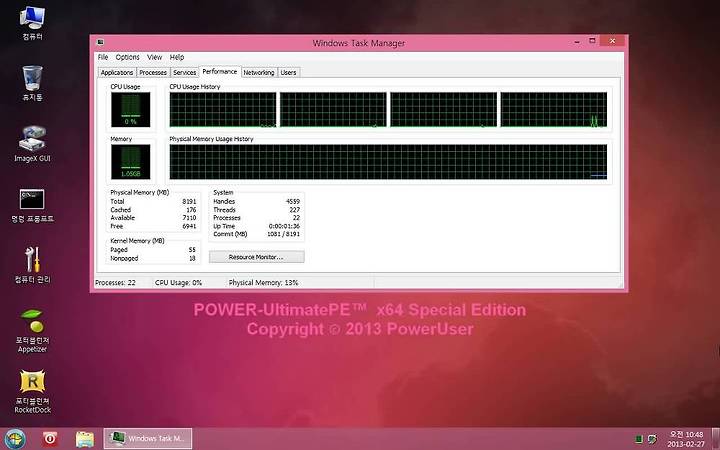Click the Resource Monitor button
The image size is (720, 450).
(x=256, y=257)
